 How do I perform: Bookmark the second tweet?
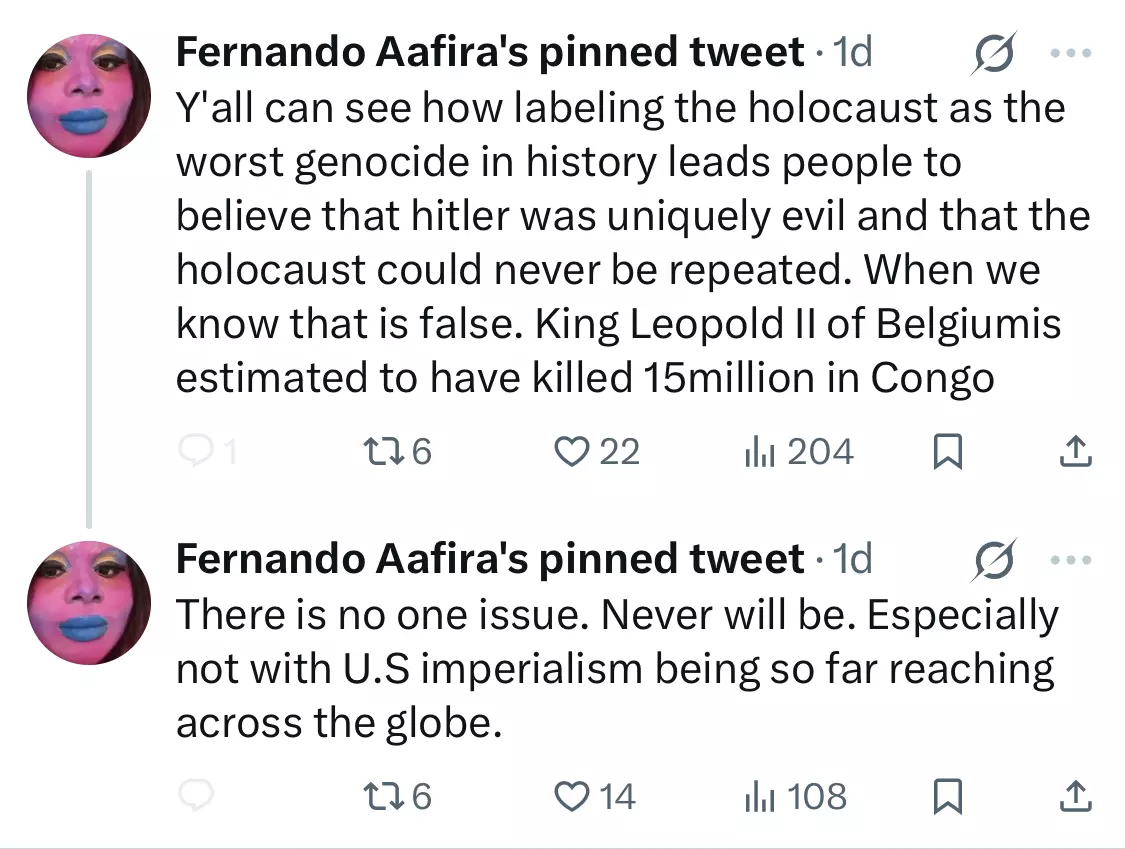pyautogui.click(x=947, y=796)
